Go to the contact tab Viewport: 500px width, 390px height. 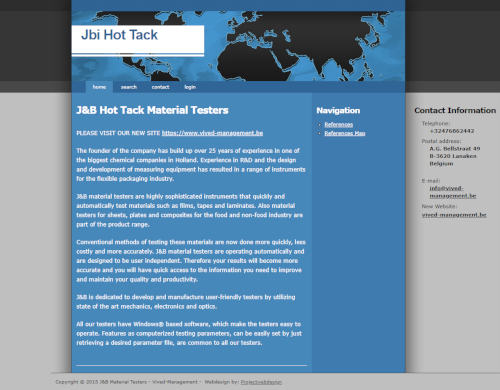(160, 87)
